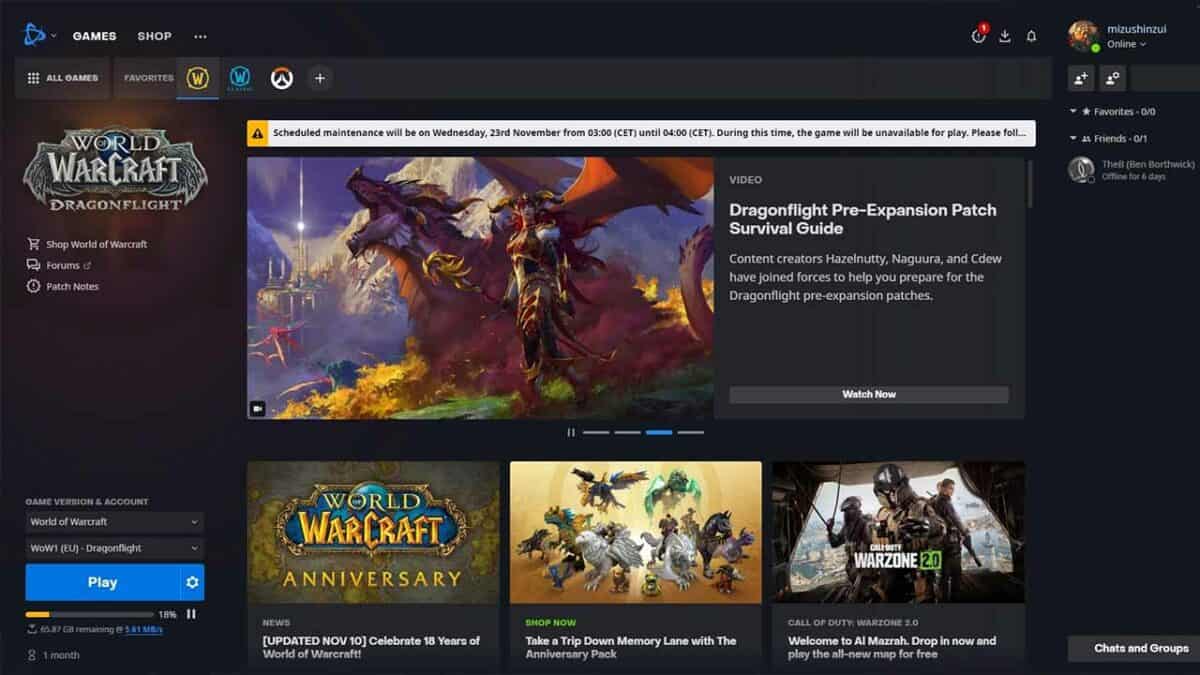
Task: Click the yellow warning triangle icon
Action: 258,133
